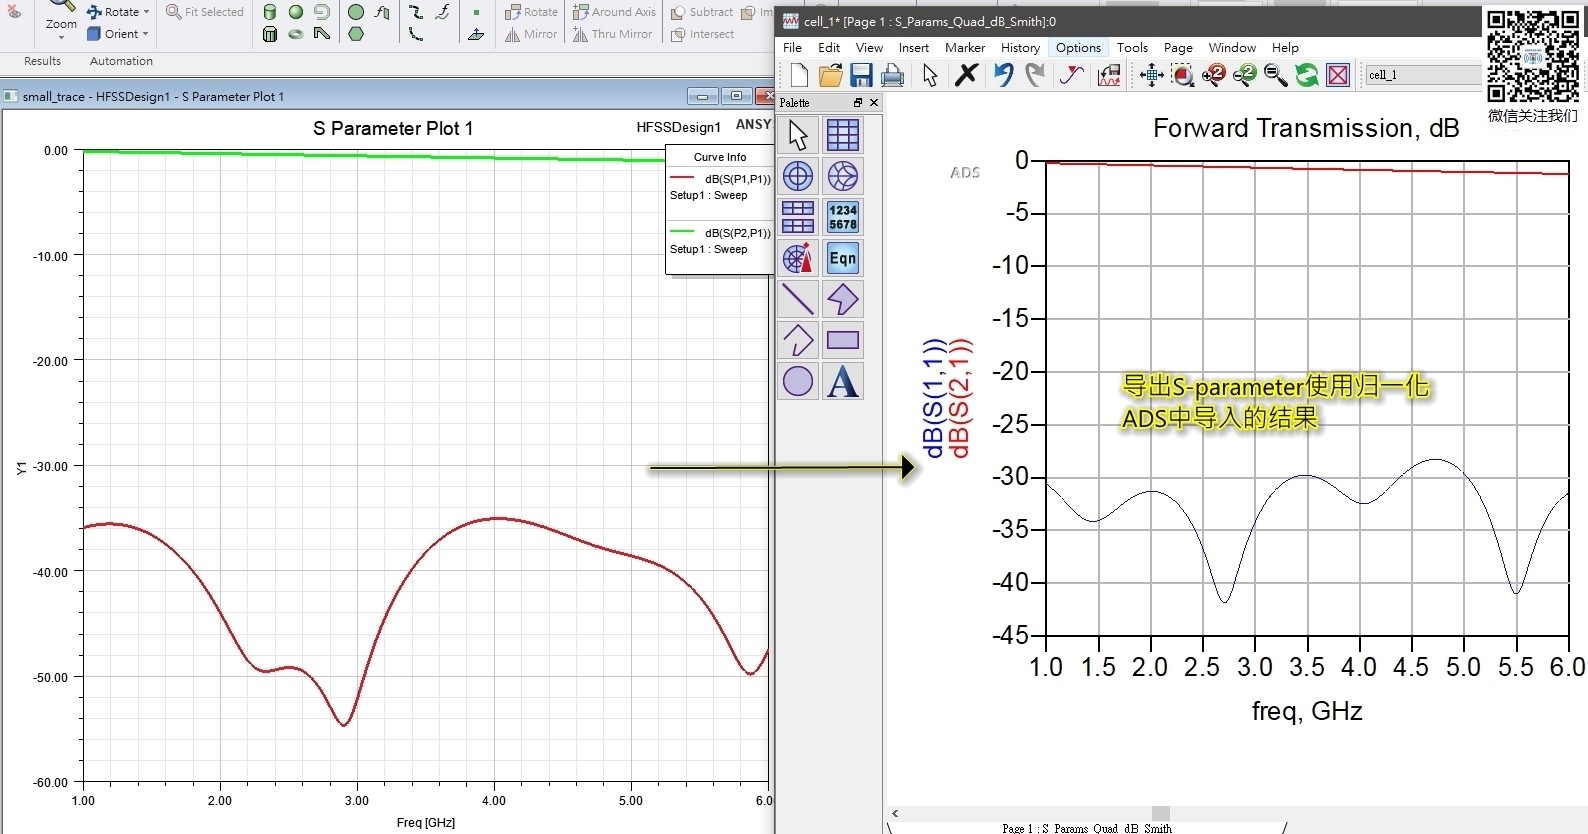Open the Options menu
The image size is (1588, 834).
tap(1078, 47)
